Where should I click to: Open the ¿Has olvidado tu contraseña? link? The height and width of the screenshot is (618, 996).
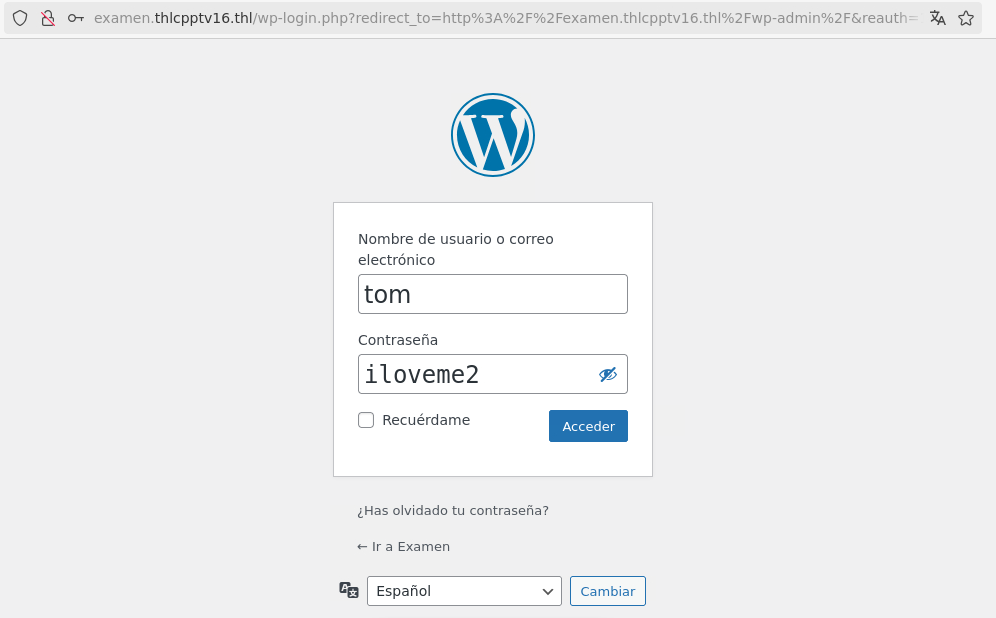coord(453,511)
